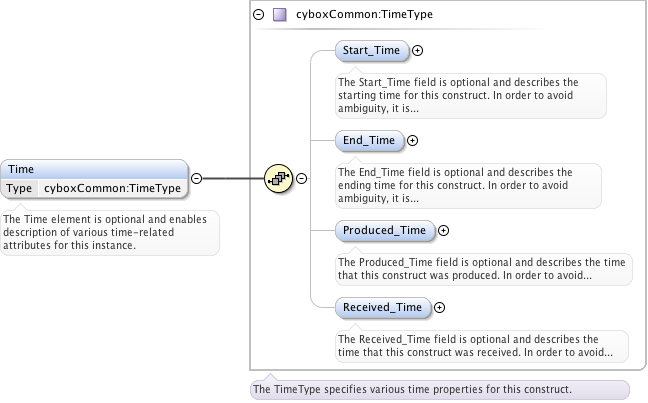Click the yellow sequence compositor icon
The height and width of the screenshot is (403, 648).
277,178
